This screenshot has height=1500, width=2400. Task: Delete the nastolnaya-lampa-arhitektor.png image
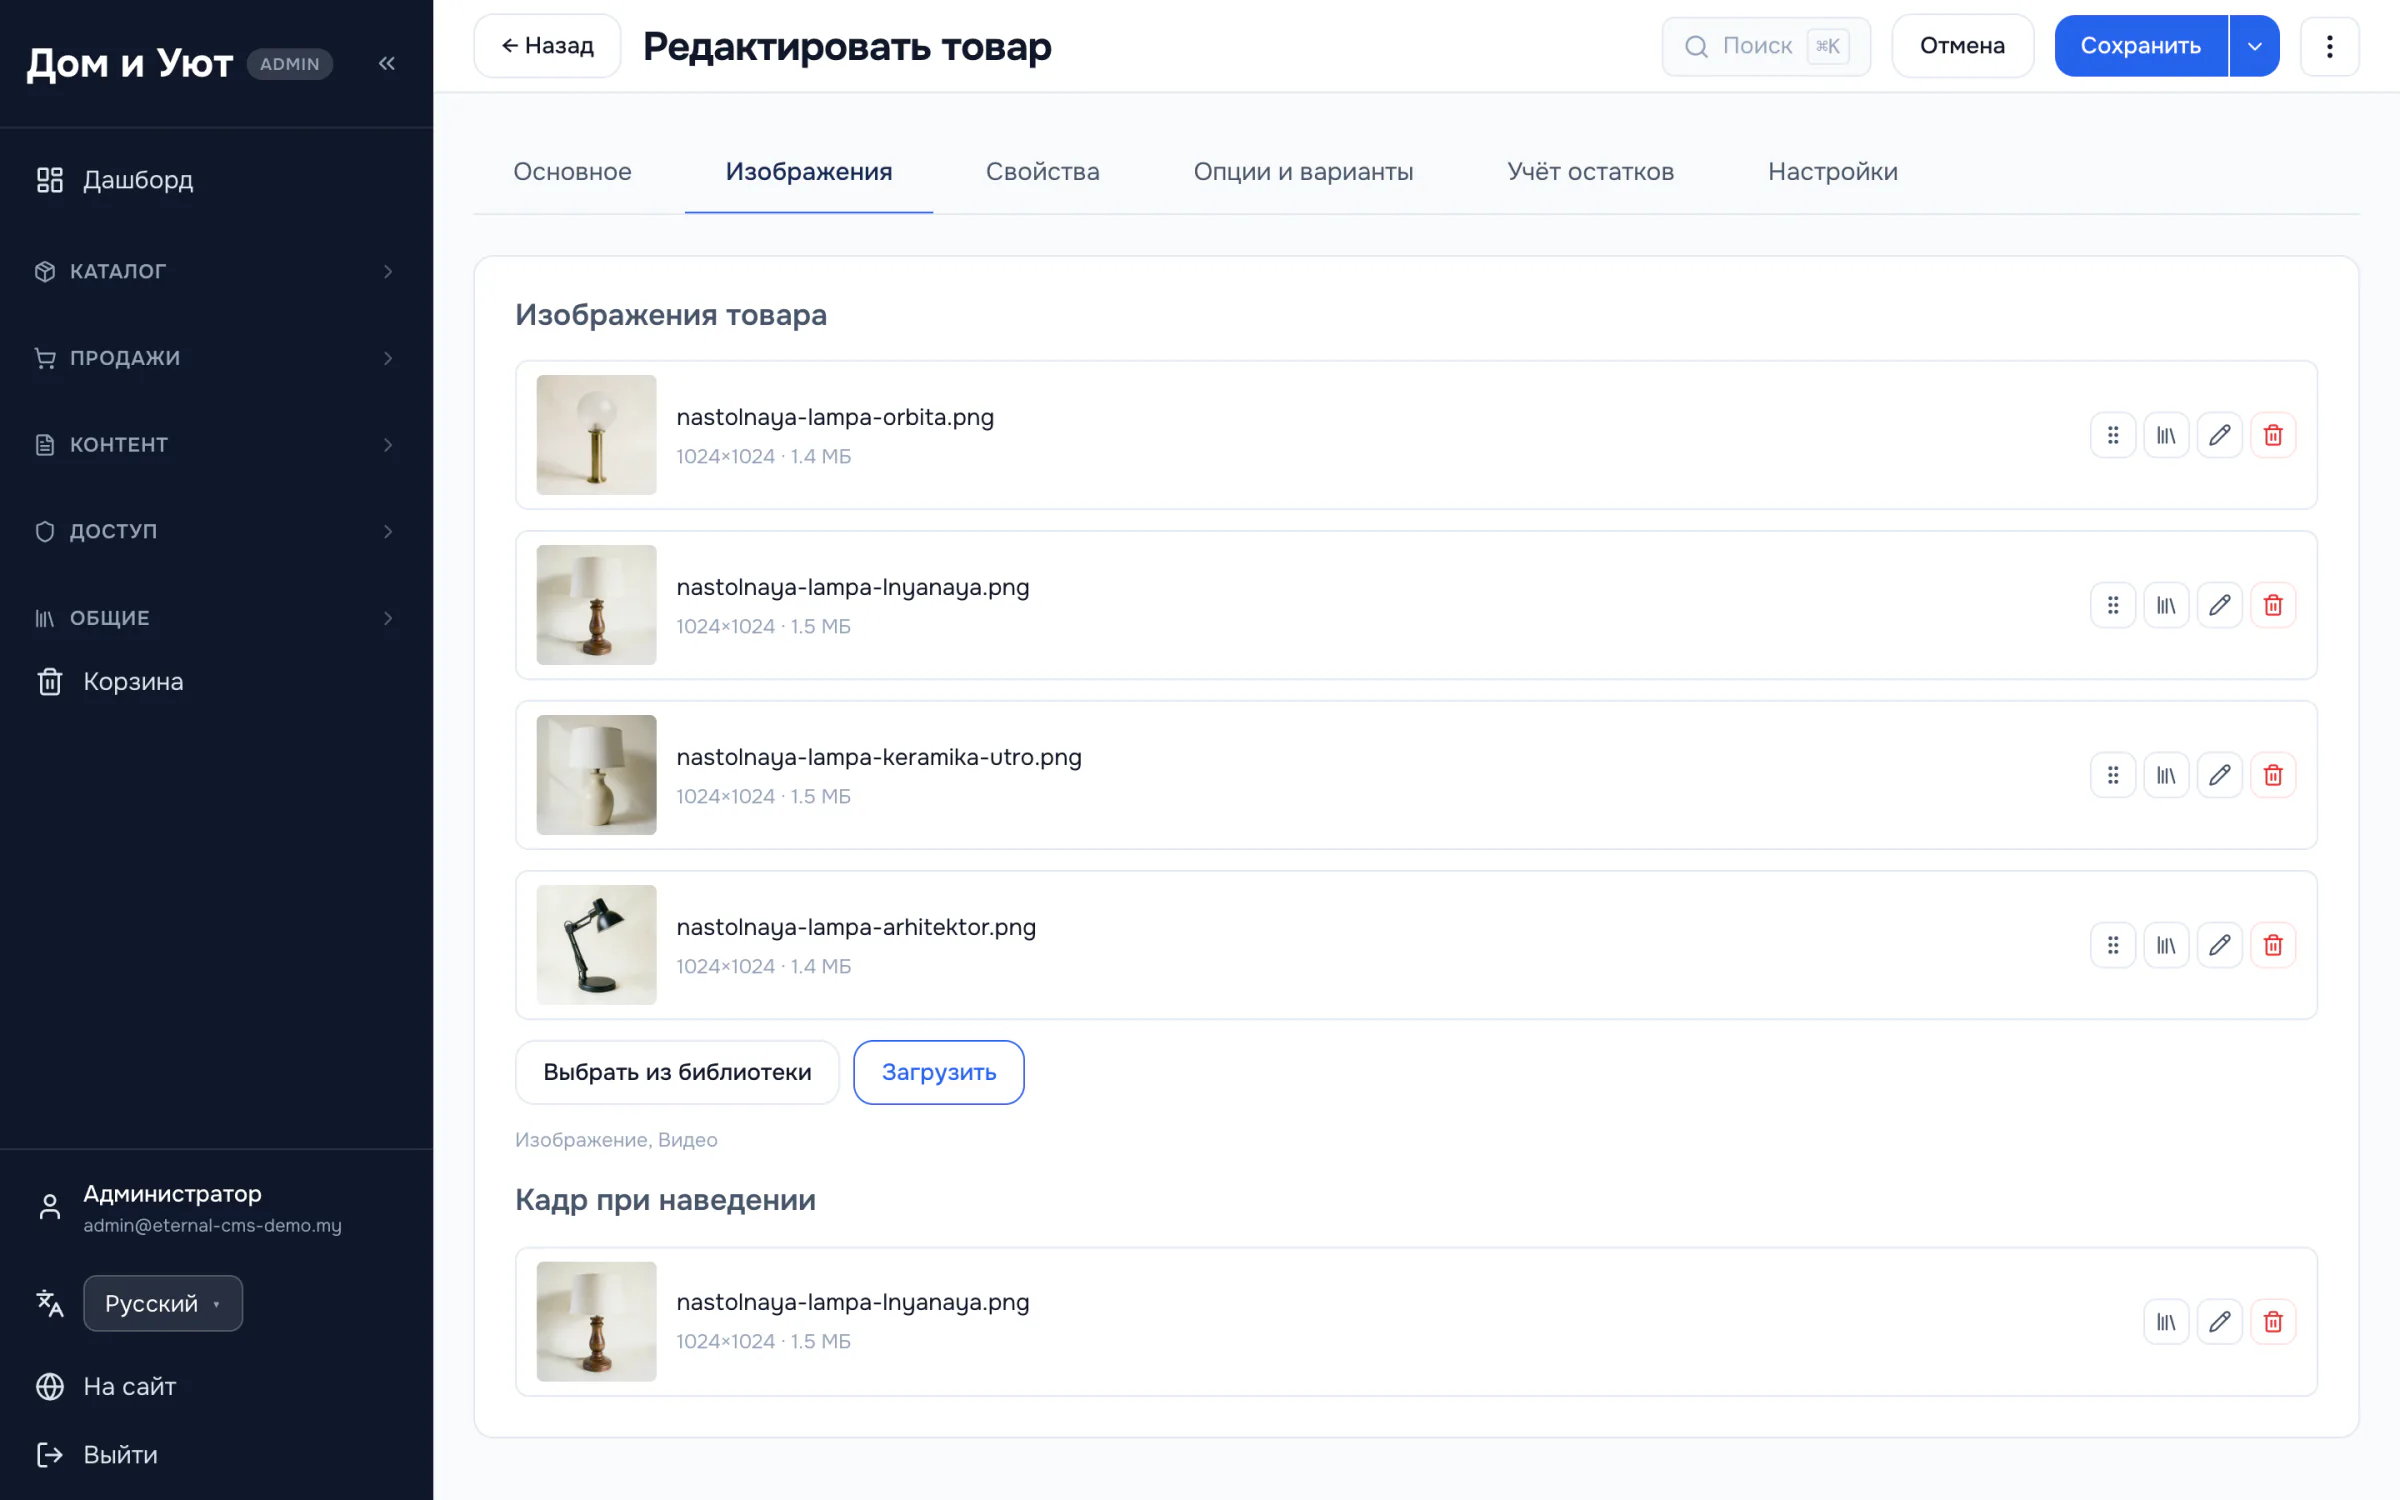2273,945
